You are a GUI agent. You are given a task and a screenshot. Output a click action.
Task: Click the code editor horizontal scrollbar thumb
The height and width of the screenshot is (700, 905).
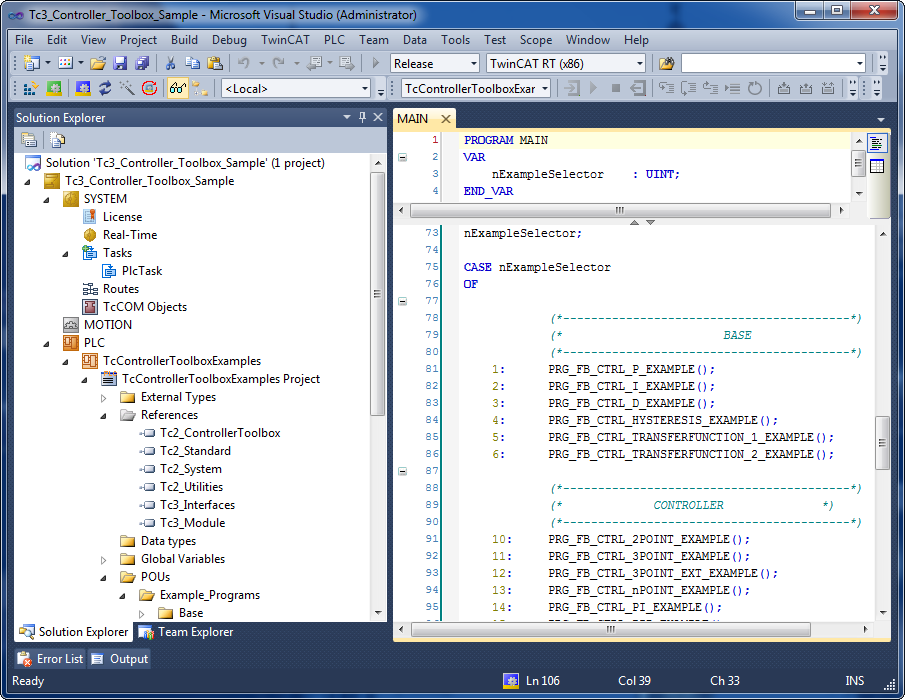pyautogui.click(x=611, y=629)
